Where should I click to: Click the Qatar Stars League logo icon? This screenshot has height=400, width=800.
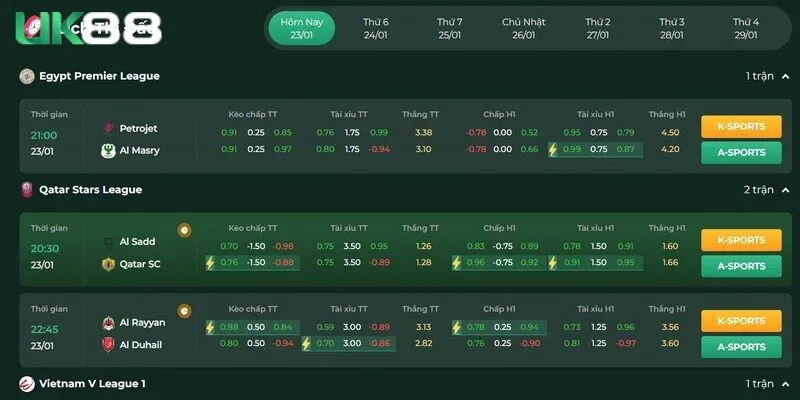(26, 189)
